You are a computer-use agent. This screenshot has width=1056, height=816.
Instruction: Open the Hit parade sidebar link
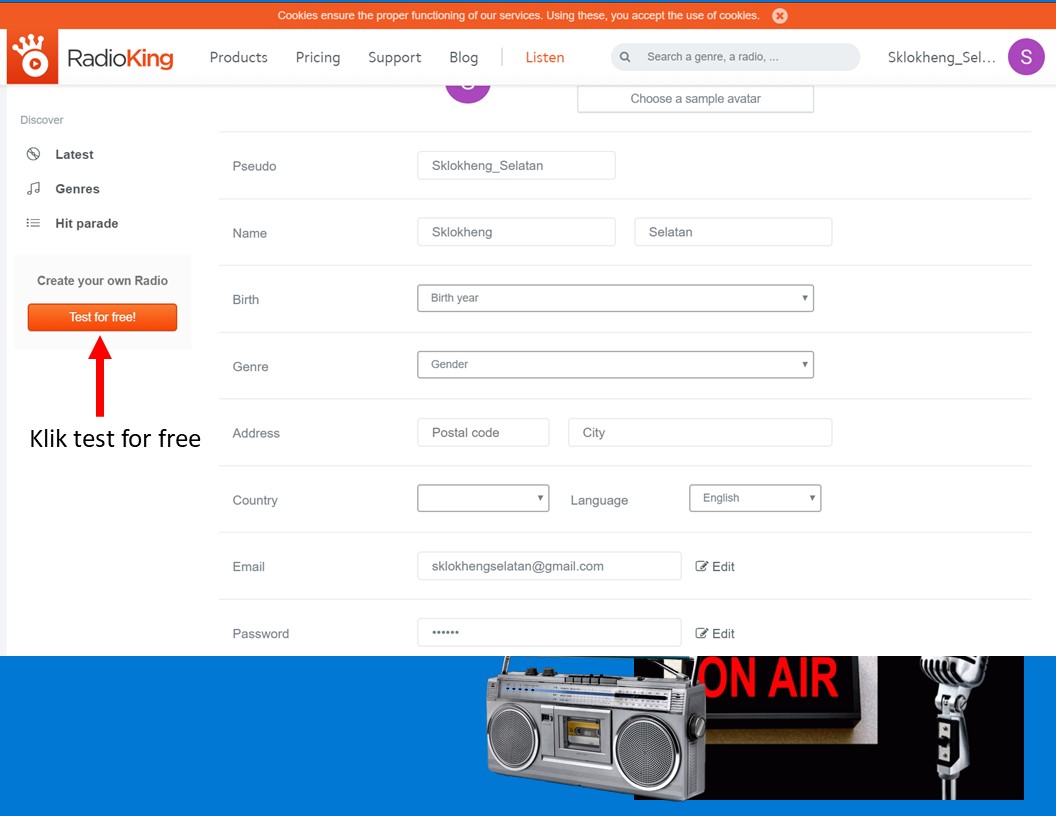pyautogui.click(x=87, y=224)
